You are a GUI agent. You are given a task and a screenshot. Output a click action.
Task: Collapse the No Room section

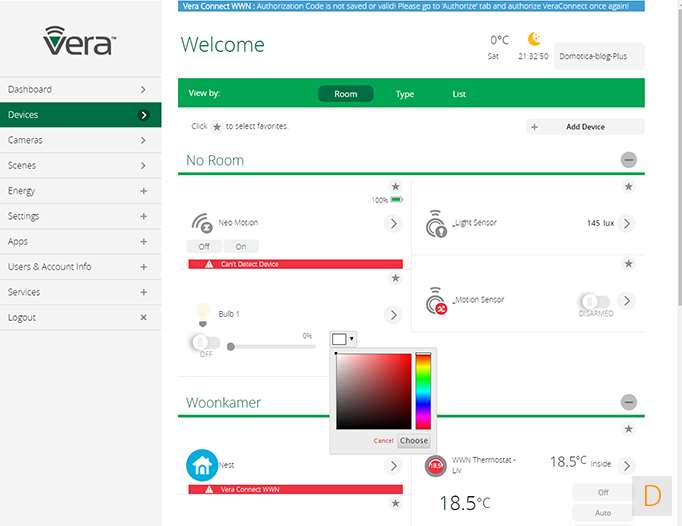pos(628,160)
